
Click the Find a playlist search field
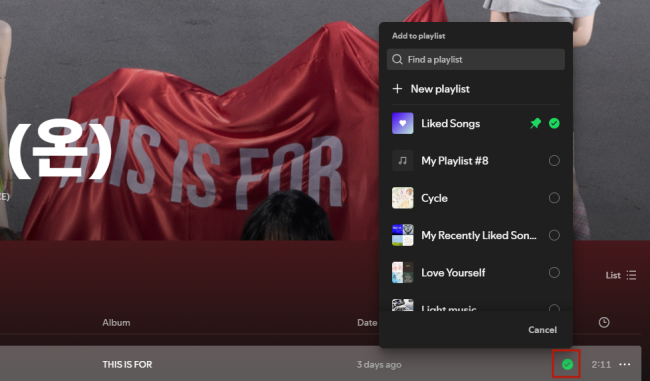point(475,59)
